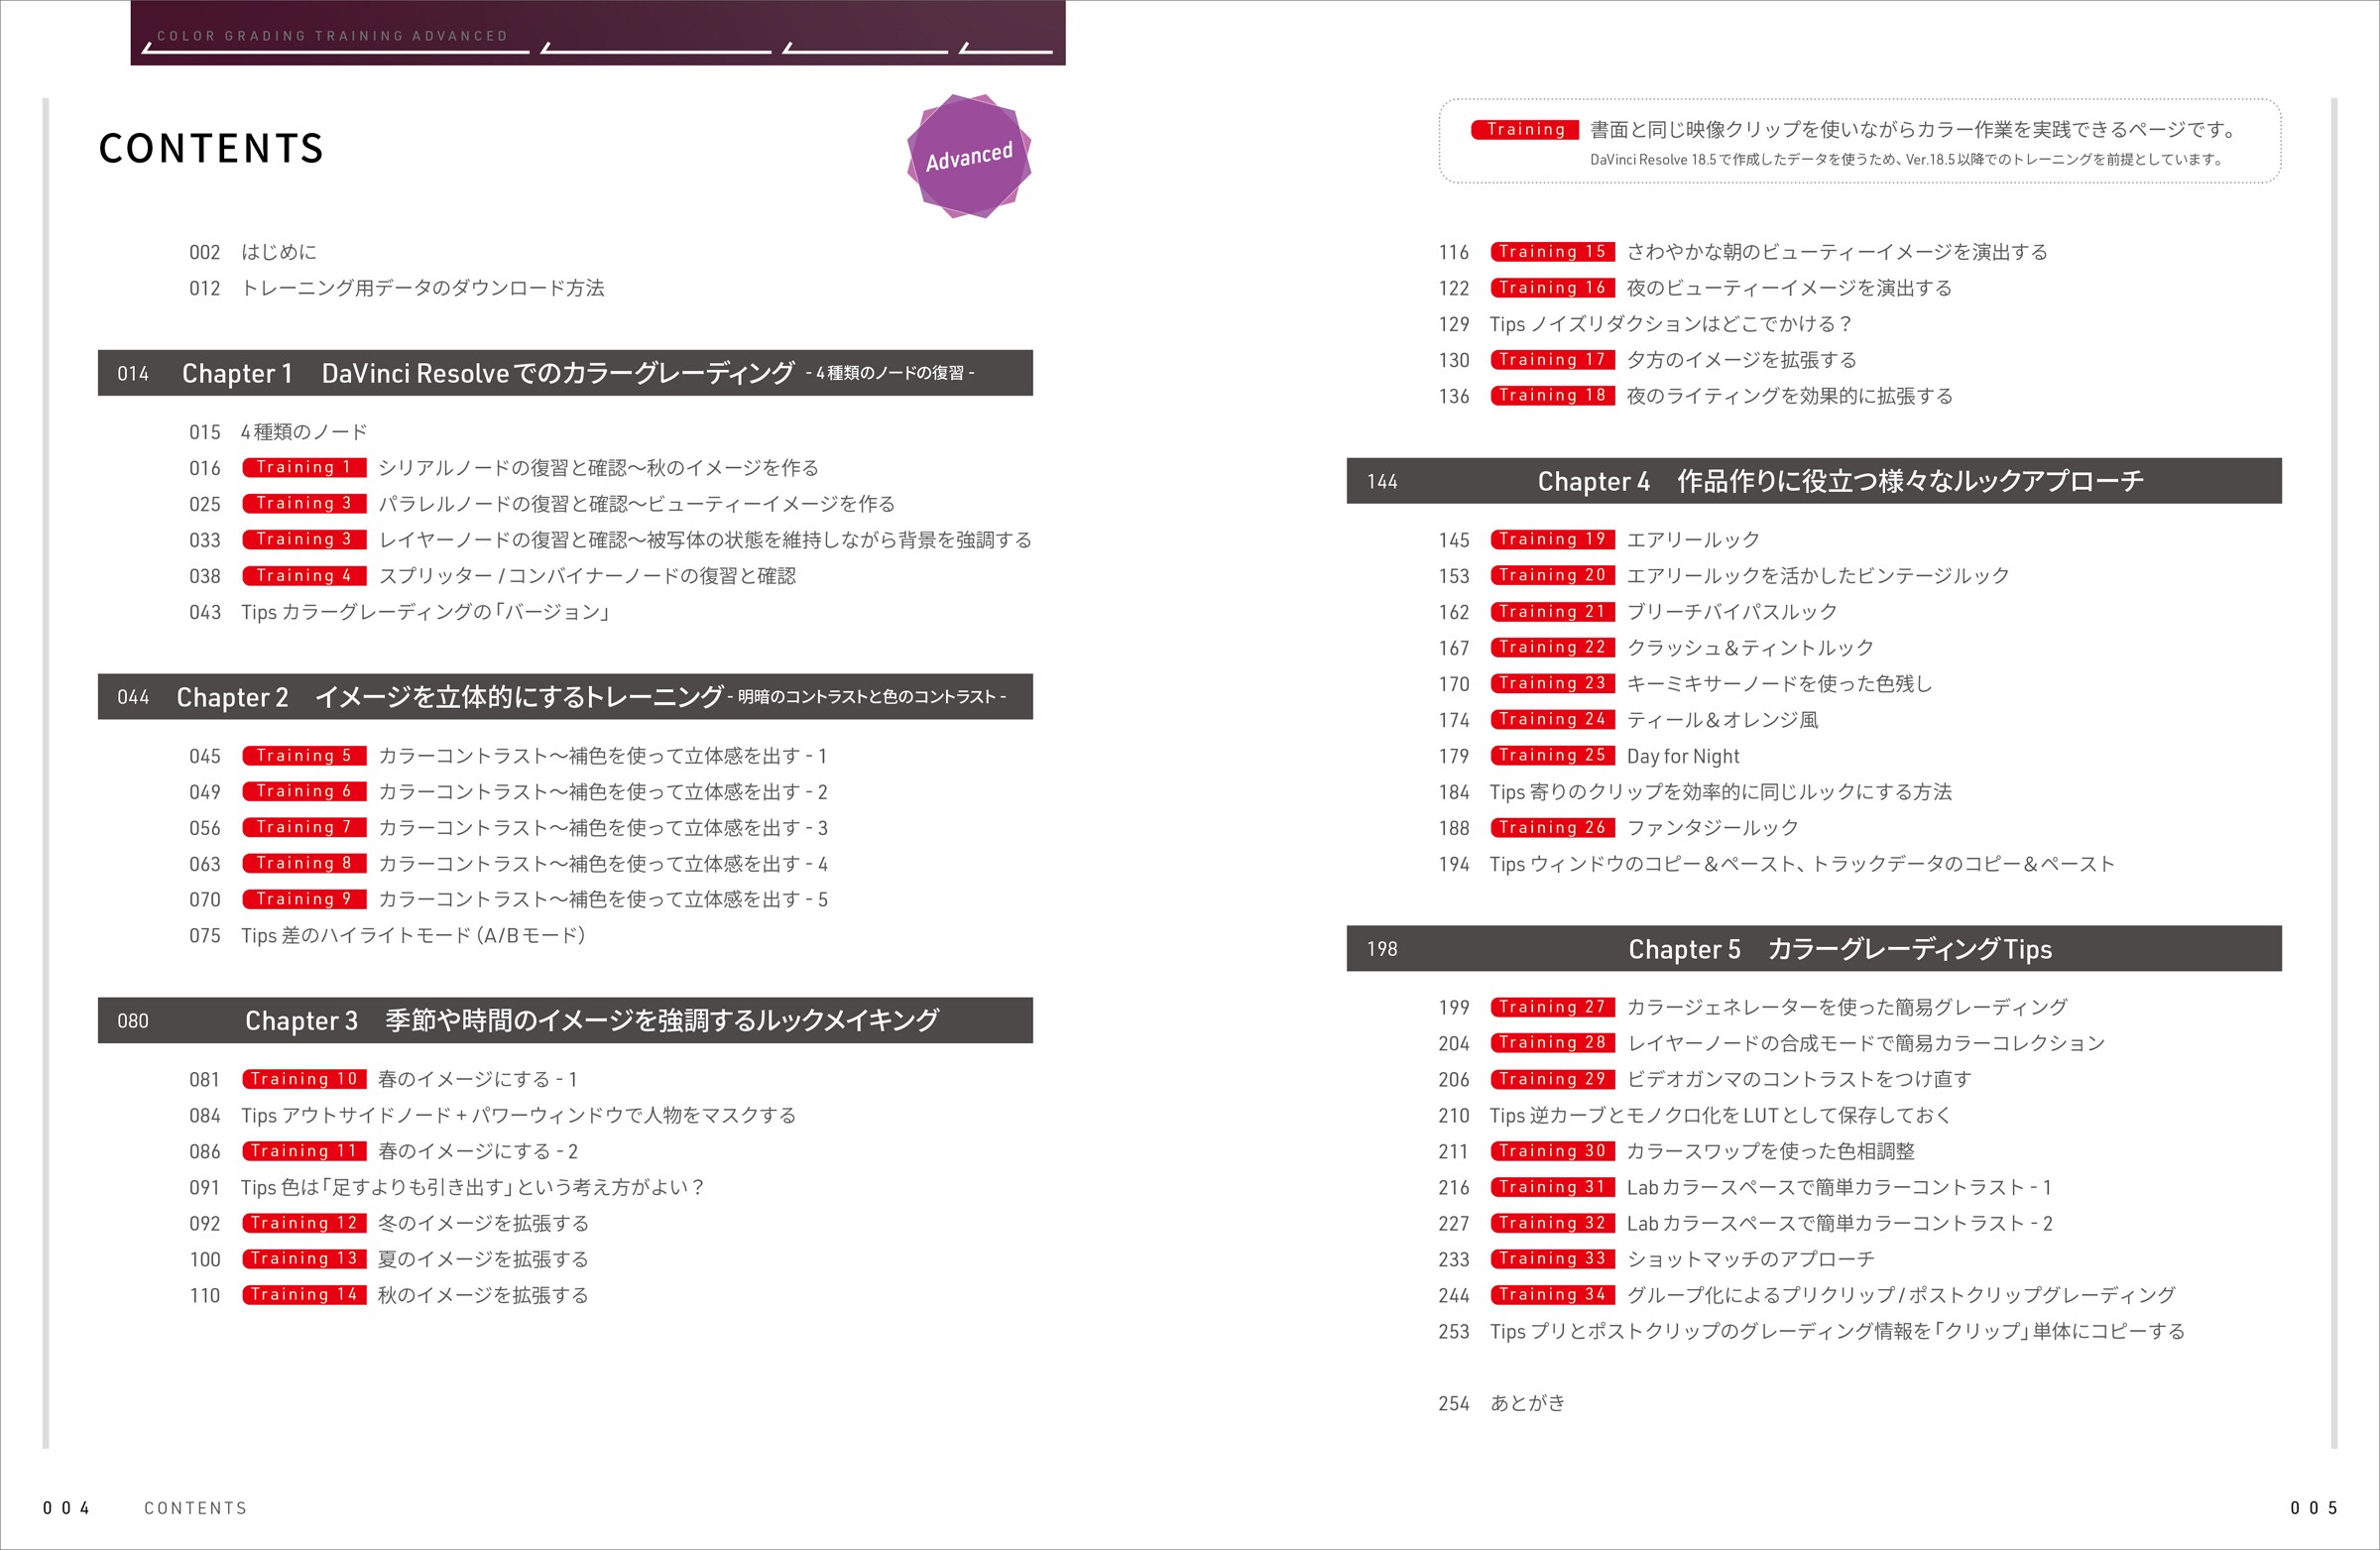Open Tips カラーグレーディングの「バージョン」 entry
This screenshot has height=1550, width=2380.
tap(400, 612)
